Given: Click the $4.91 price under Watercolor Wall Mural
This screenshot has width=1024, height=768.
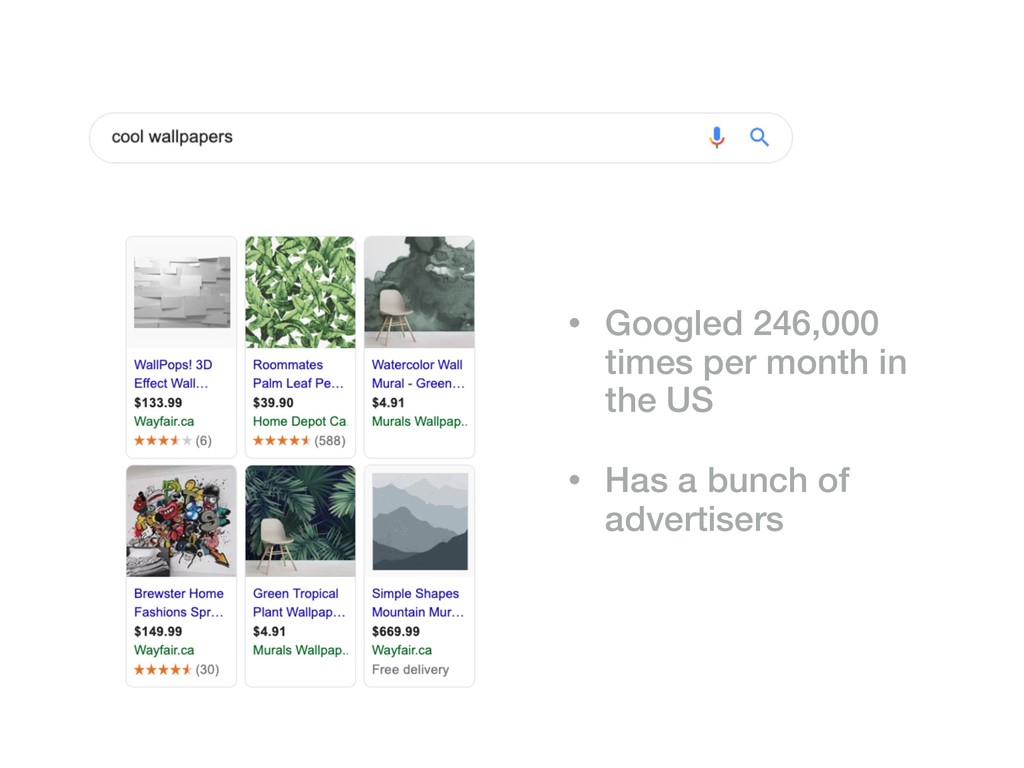Looking at the screenshot, I should pyautogui.click(x=388, y=403).
